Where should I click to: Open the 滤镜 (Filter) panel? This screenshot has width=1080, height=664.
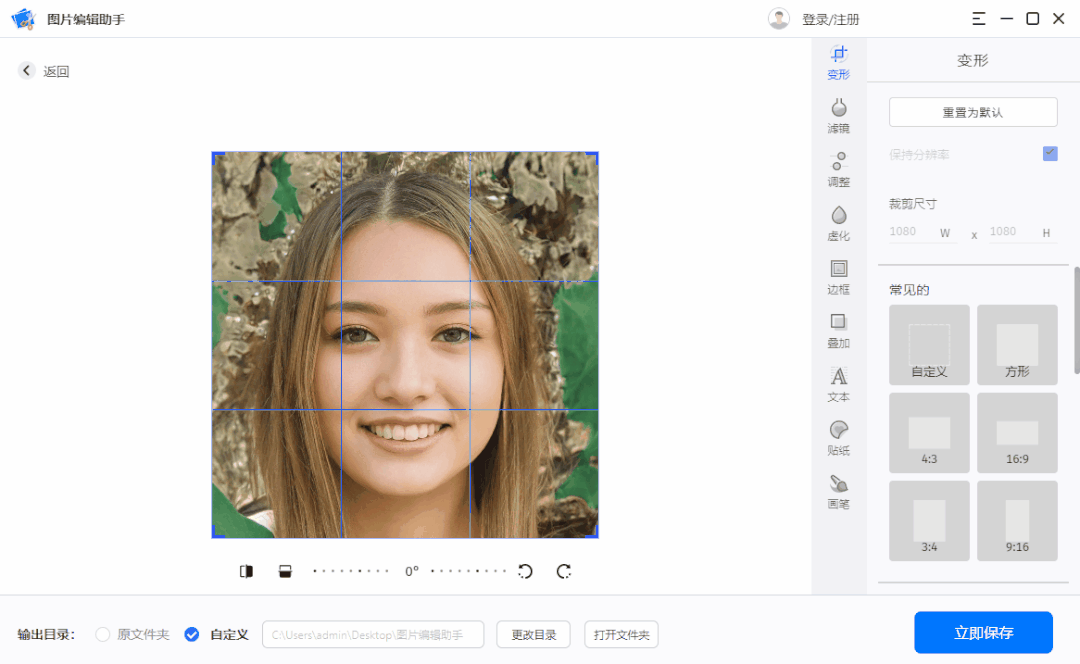[839, 113]
